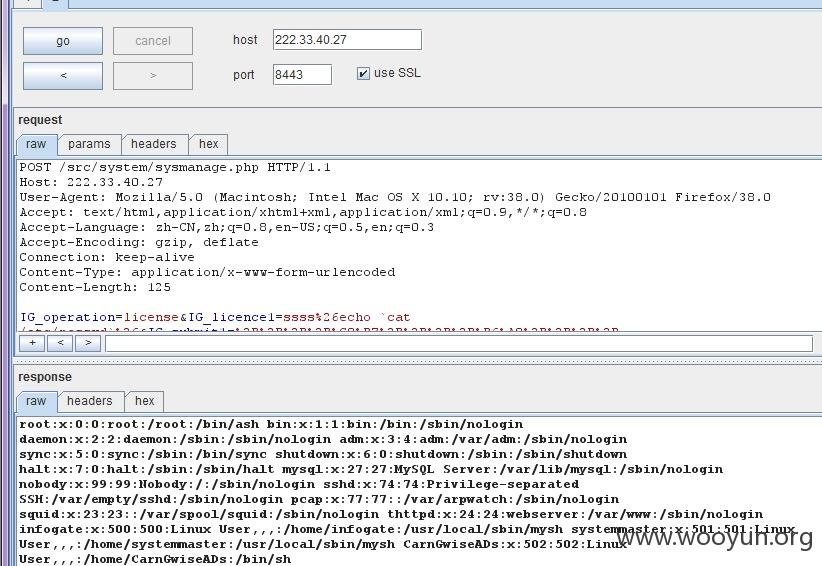Image resolution: width=822 pixels, height=566 pixels.
Task: Click next match > button in search bar
Action: click(88, 343)
